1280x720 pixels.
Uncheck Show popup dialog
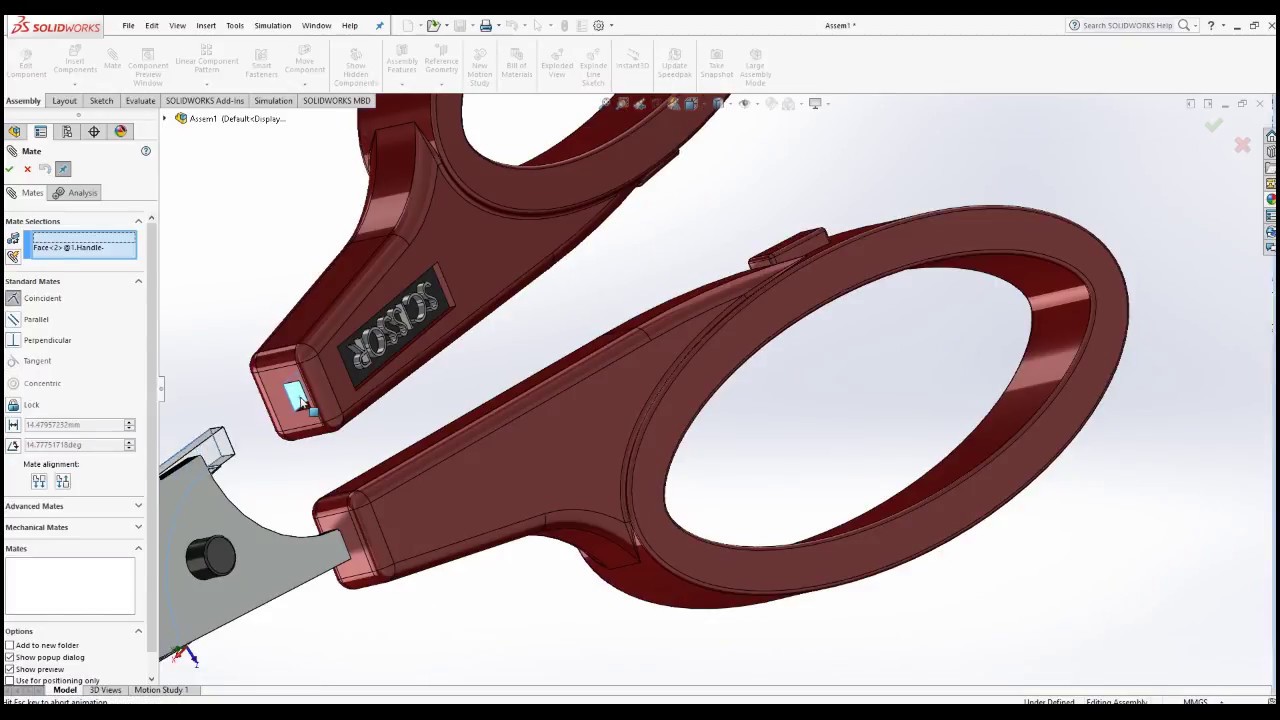10,658
